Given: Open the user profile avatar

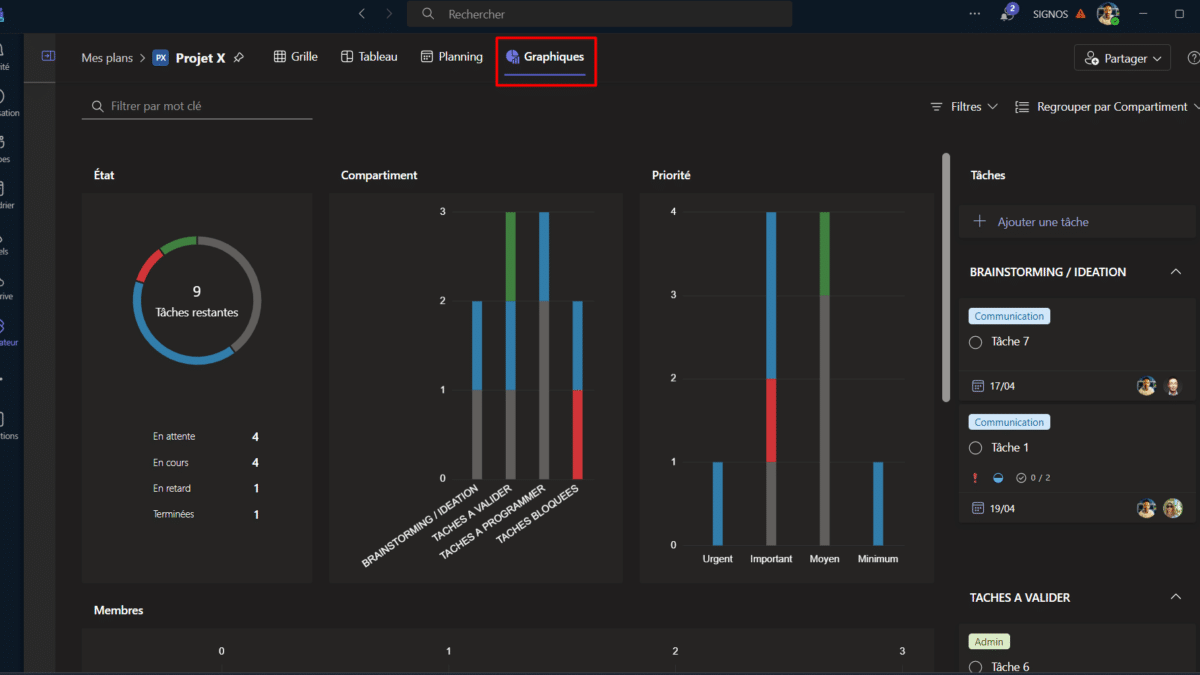Looking at the screenshot, I should (x=1107, y=14).
